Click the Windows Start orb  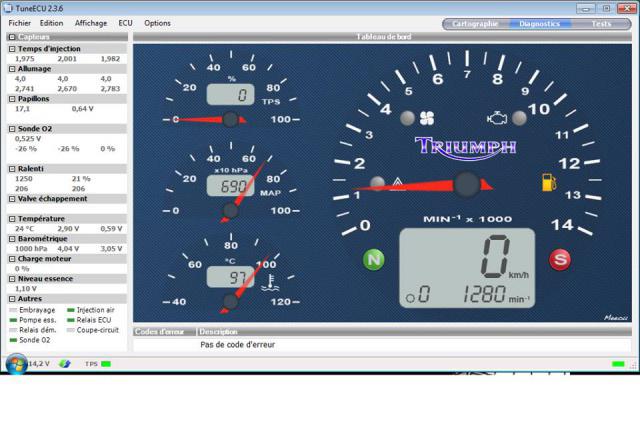pyautogui.click(x=16, y=364)
